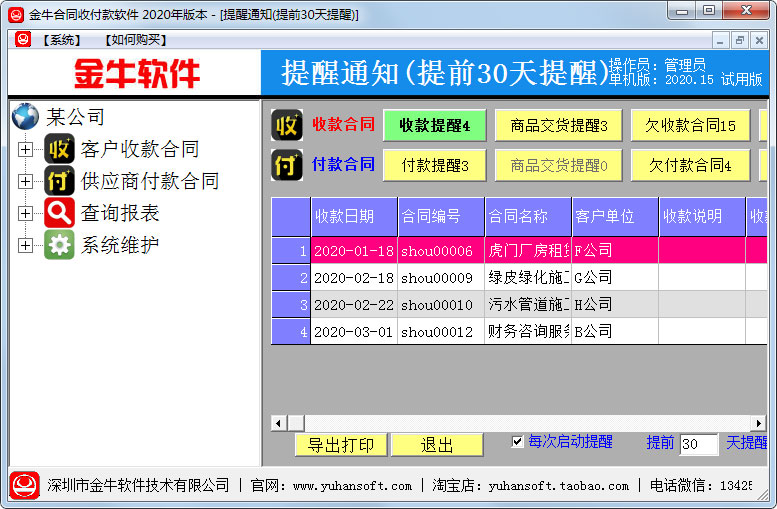Click the www.yuhansoft.com website text
The width and height of the screenshot is (777, 509).
tap(352, 486)
